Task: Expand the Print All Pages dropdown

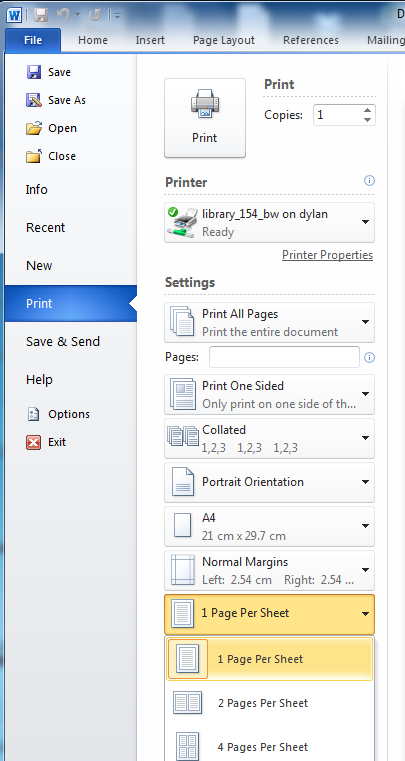Action: 270,322
